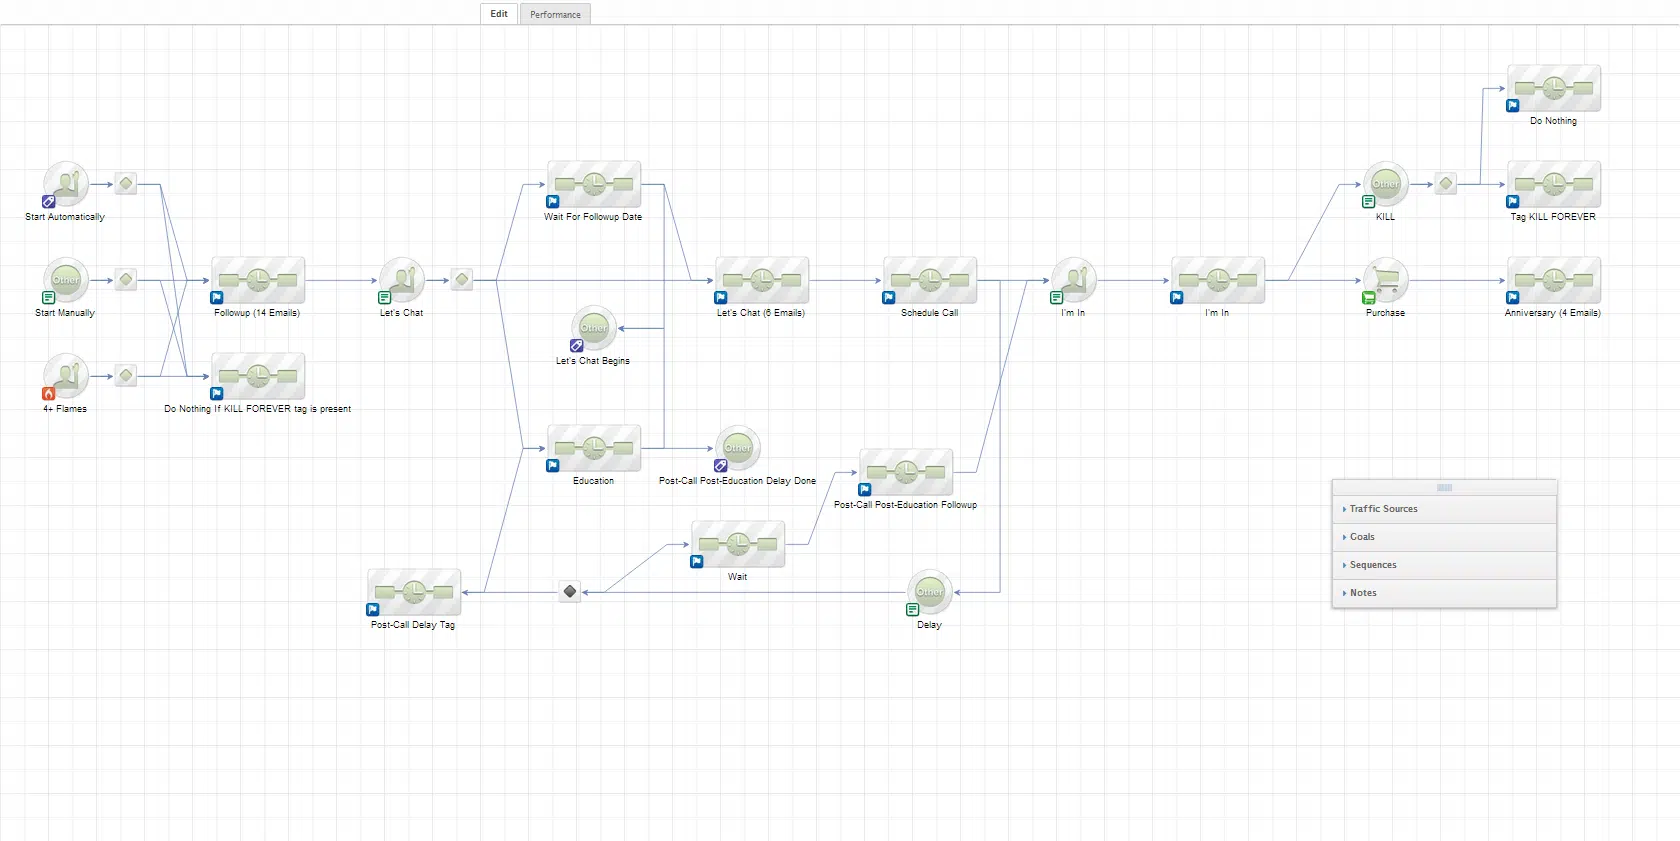Image resolution: width=1680 pixels, height=841 pixels.
Task: Click the dark diamond connector before Post-Call Delay Tag
Action: [x=570, y=592]
